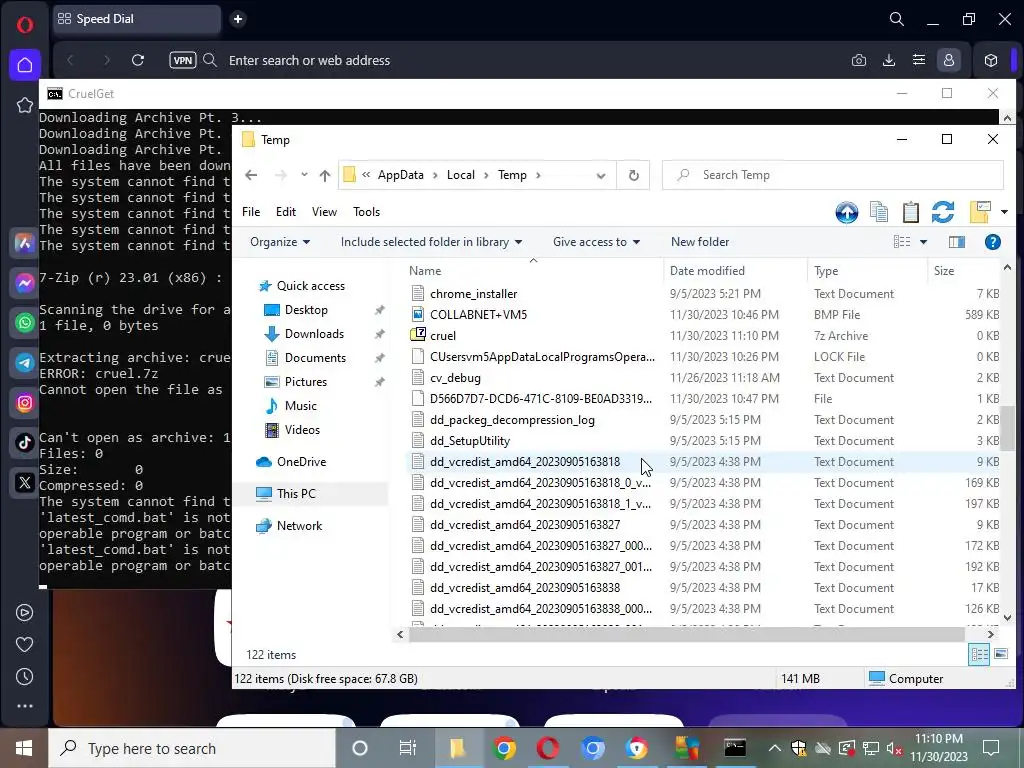Screen dimensions: 1024x768
Task: Open Opera history clock icon
Action: 25,677
